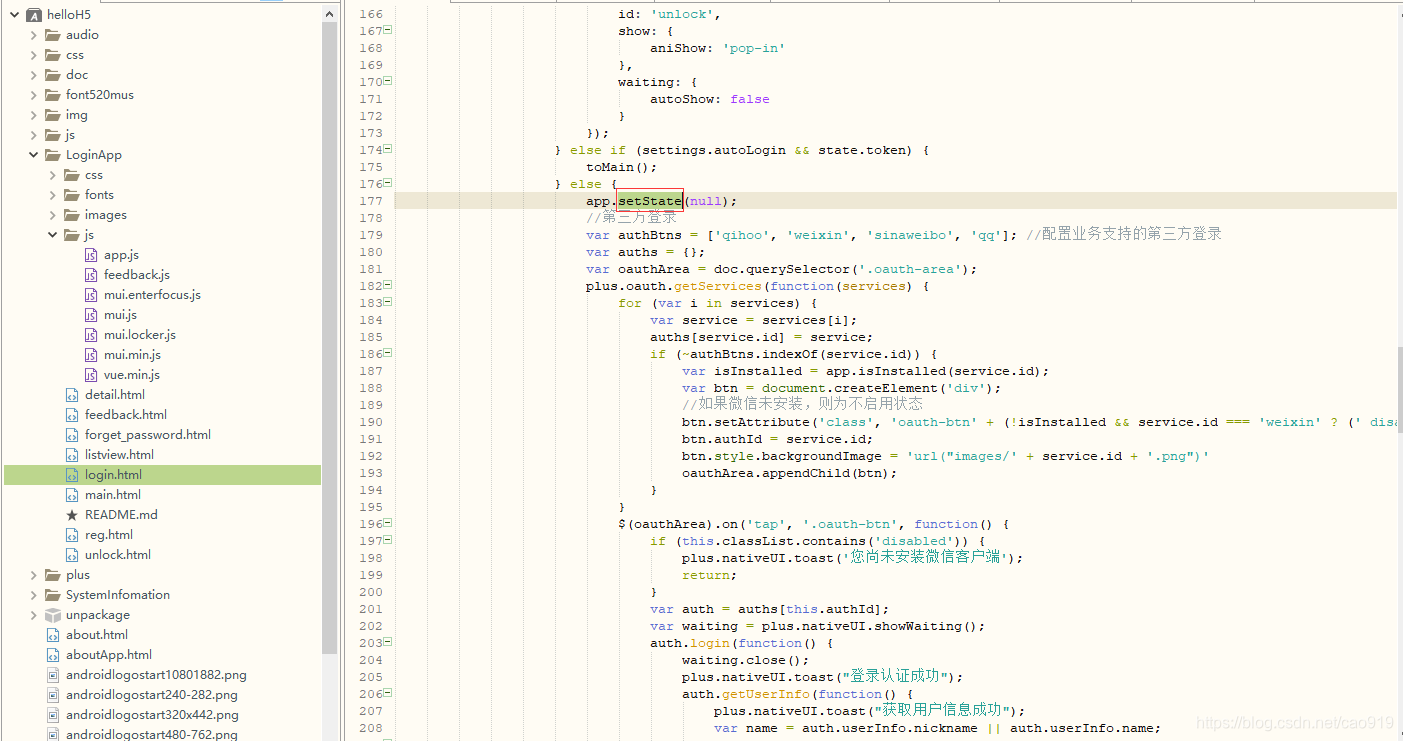The width and height of the screenshot is (1403, 741).
Task: Fold code block at line 182
Action: 388,285
